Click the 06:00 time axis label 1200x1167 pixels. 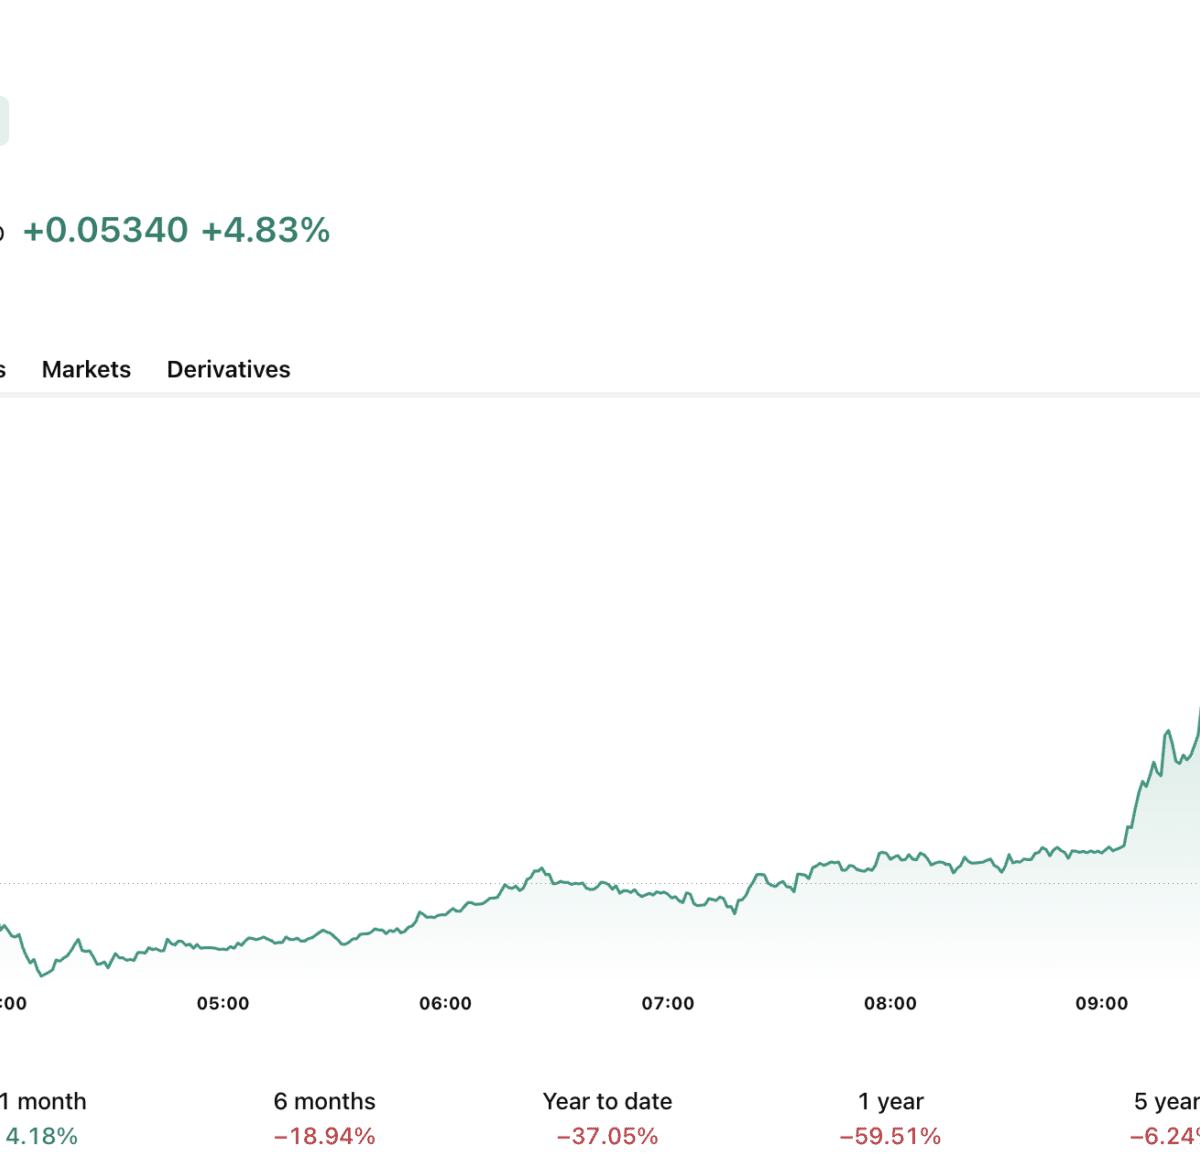[x=445, y=1003]
